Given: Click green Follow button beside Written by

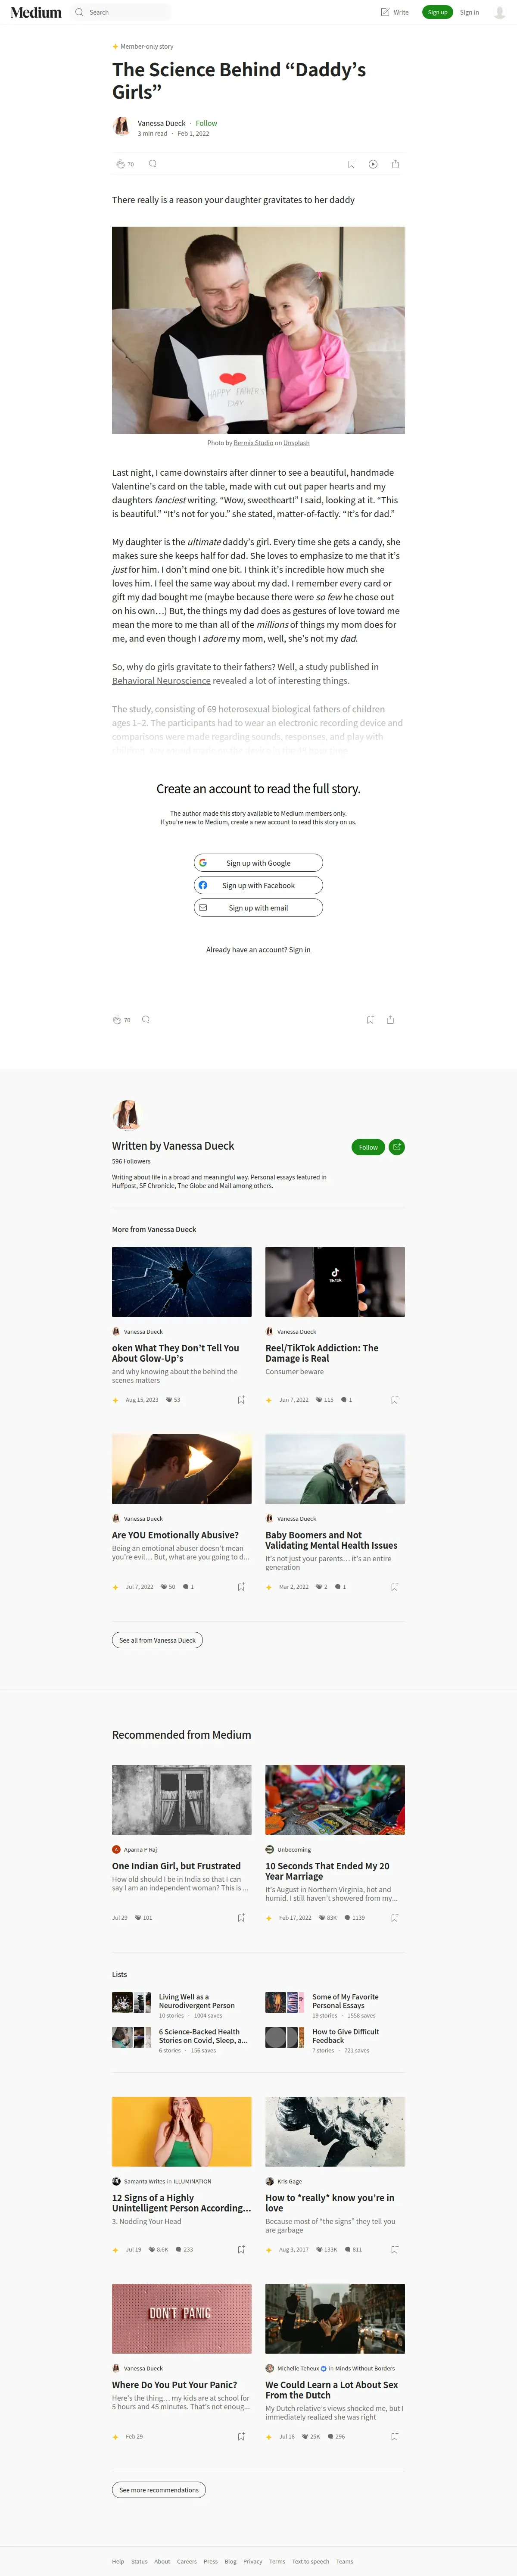Looking at the screenshot, I should (368, 1147).
